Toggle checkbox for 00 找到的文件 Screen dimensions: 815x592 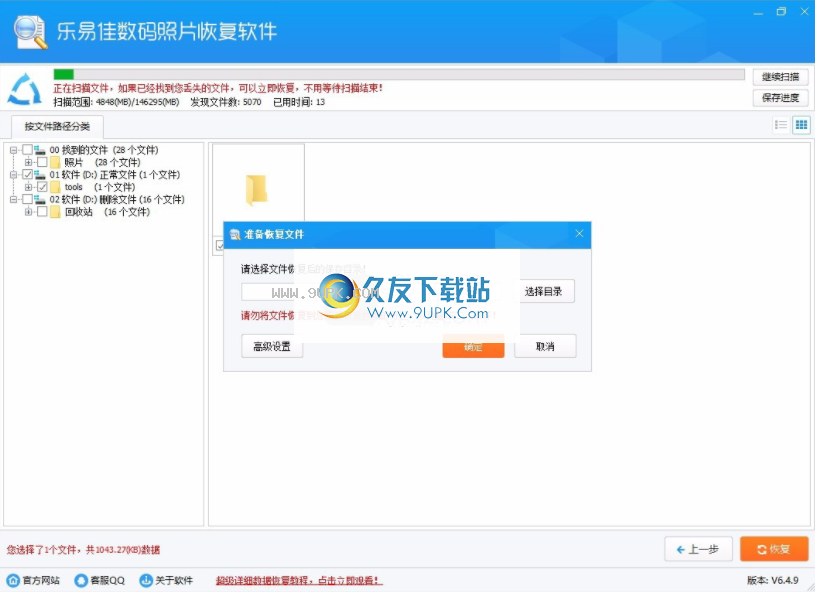pos(28,150)
